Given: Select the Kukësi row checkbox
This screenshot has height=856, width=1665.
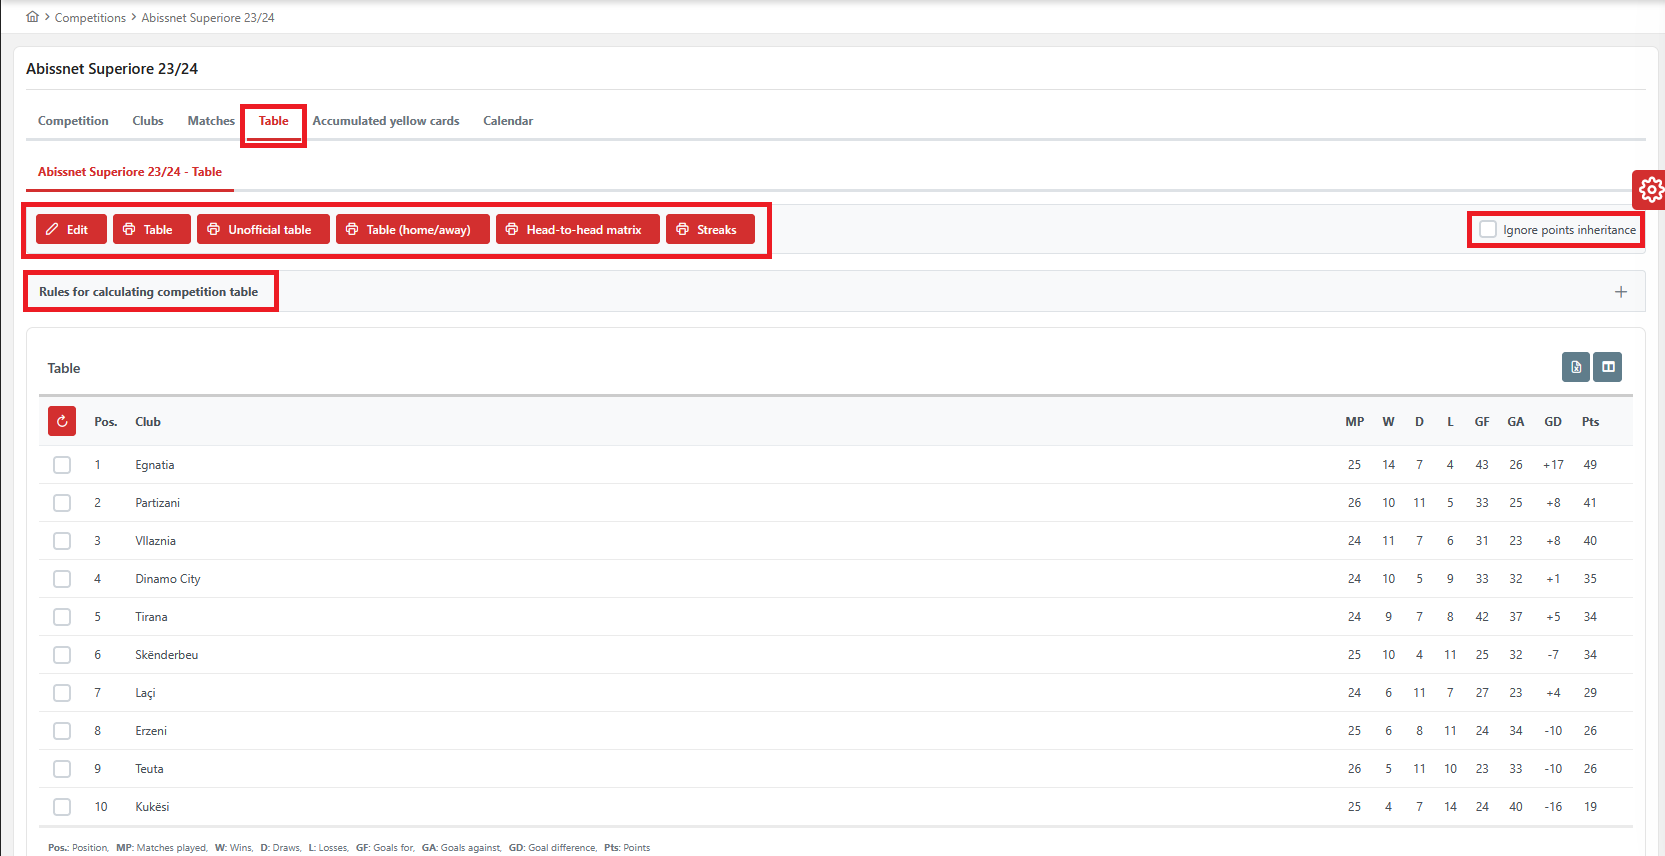Looking at the screenshot, I should click(62, 807).
